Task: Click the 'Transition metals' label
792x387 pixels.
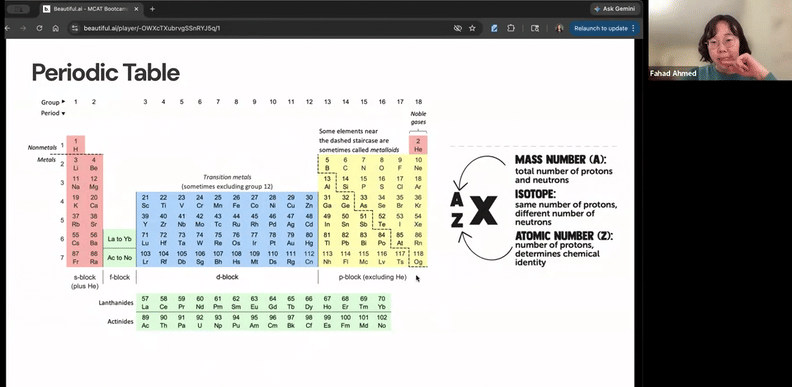Action: click(x=227, y=177)
